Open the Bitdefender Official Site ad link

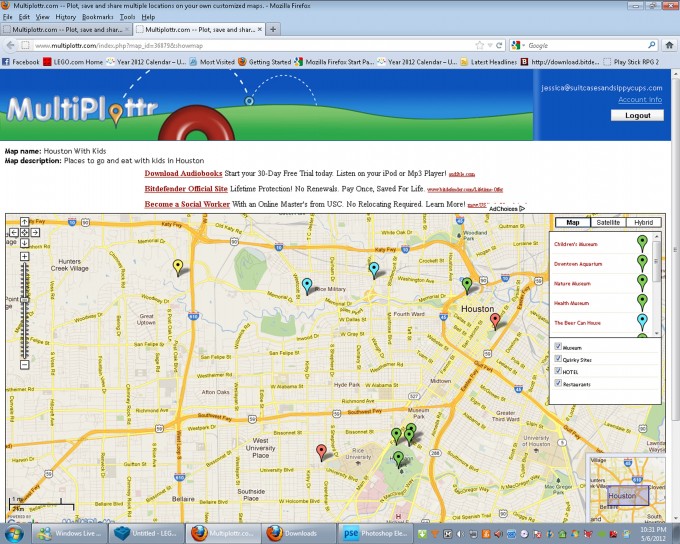pyautogui.click(x=186, y=189)
